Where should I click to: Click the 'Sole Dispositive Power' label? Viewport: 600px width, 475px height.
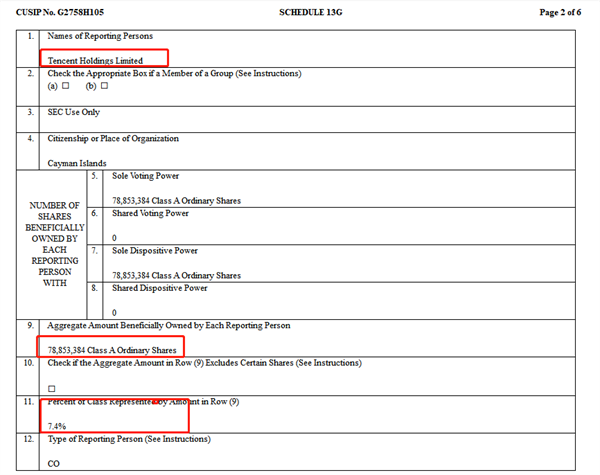point(155,251)
